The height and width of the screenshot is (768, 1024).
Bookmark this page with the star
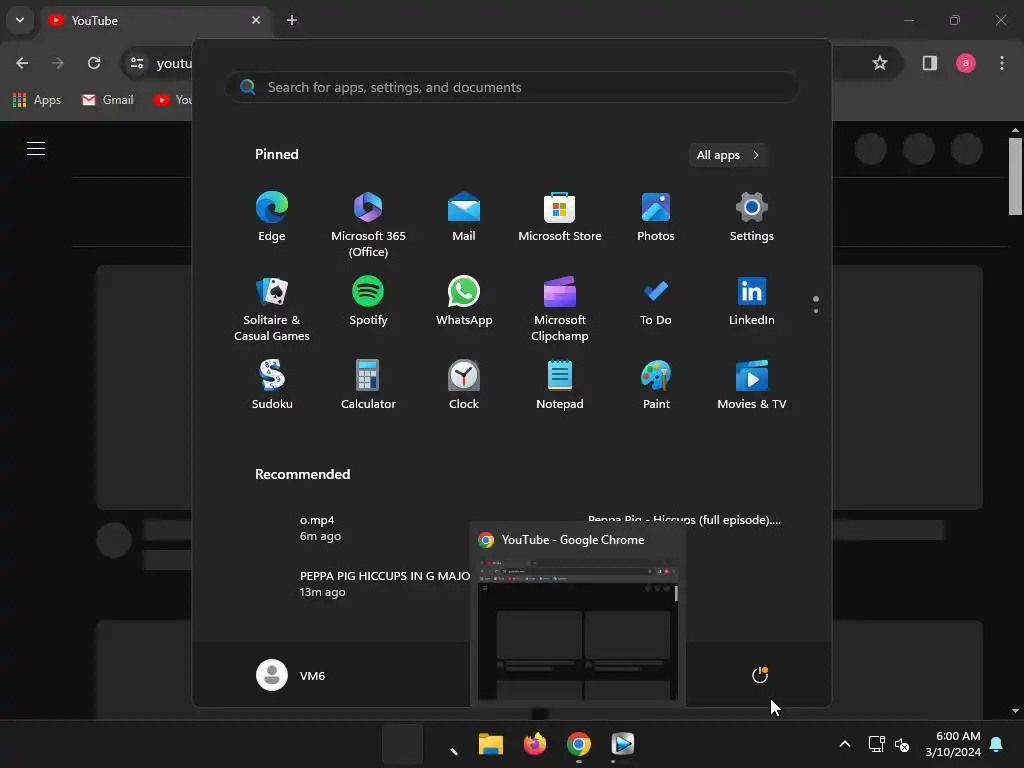click(880, 63)
